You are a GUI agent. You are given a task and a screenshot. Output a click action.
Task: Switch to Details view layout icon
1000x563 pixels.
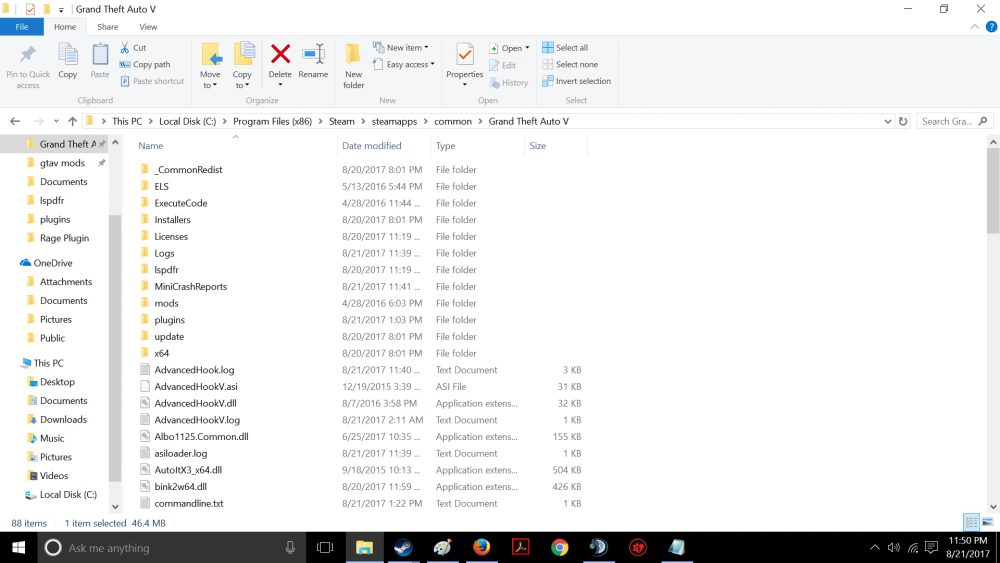[x=971, y=522]
